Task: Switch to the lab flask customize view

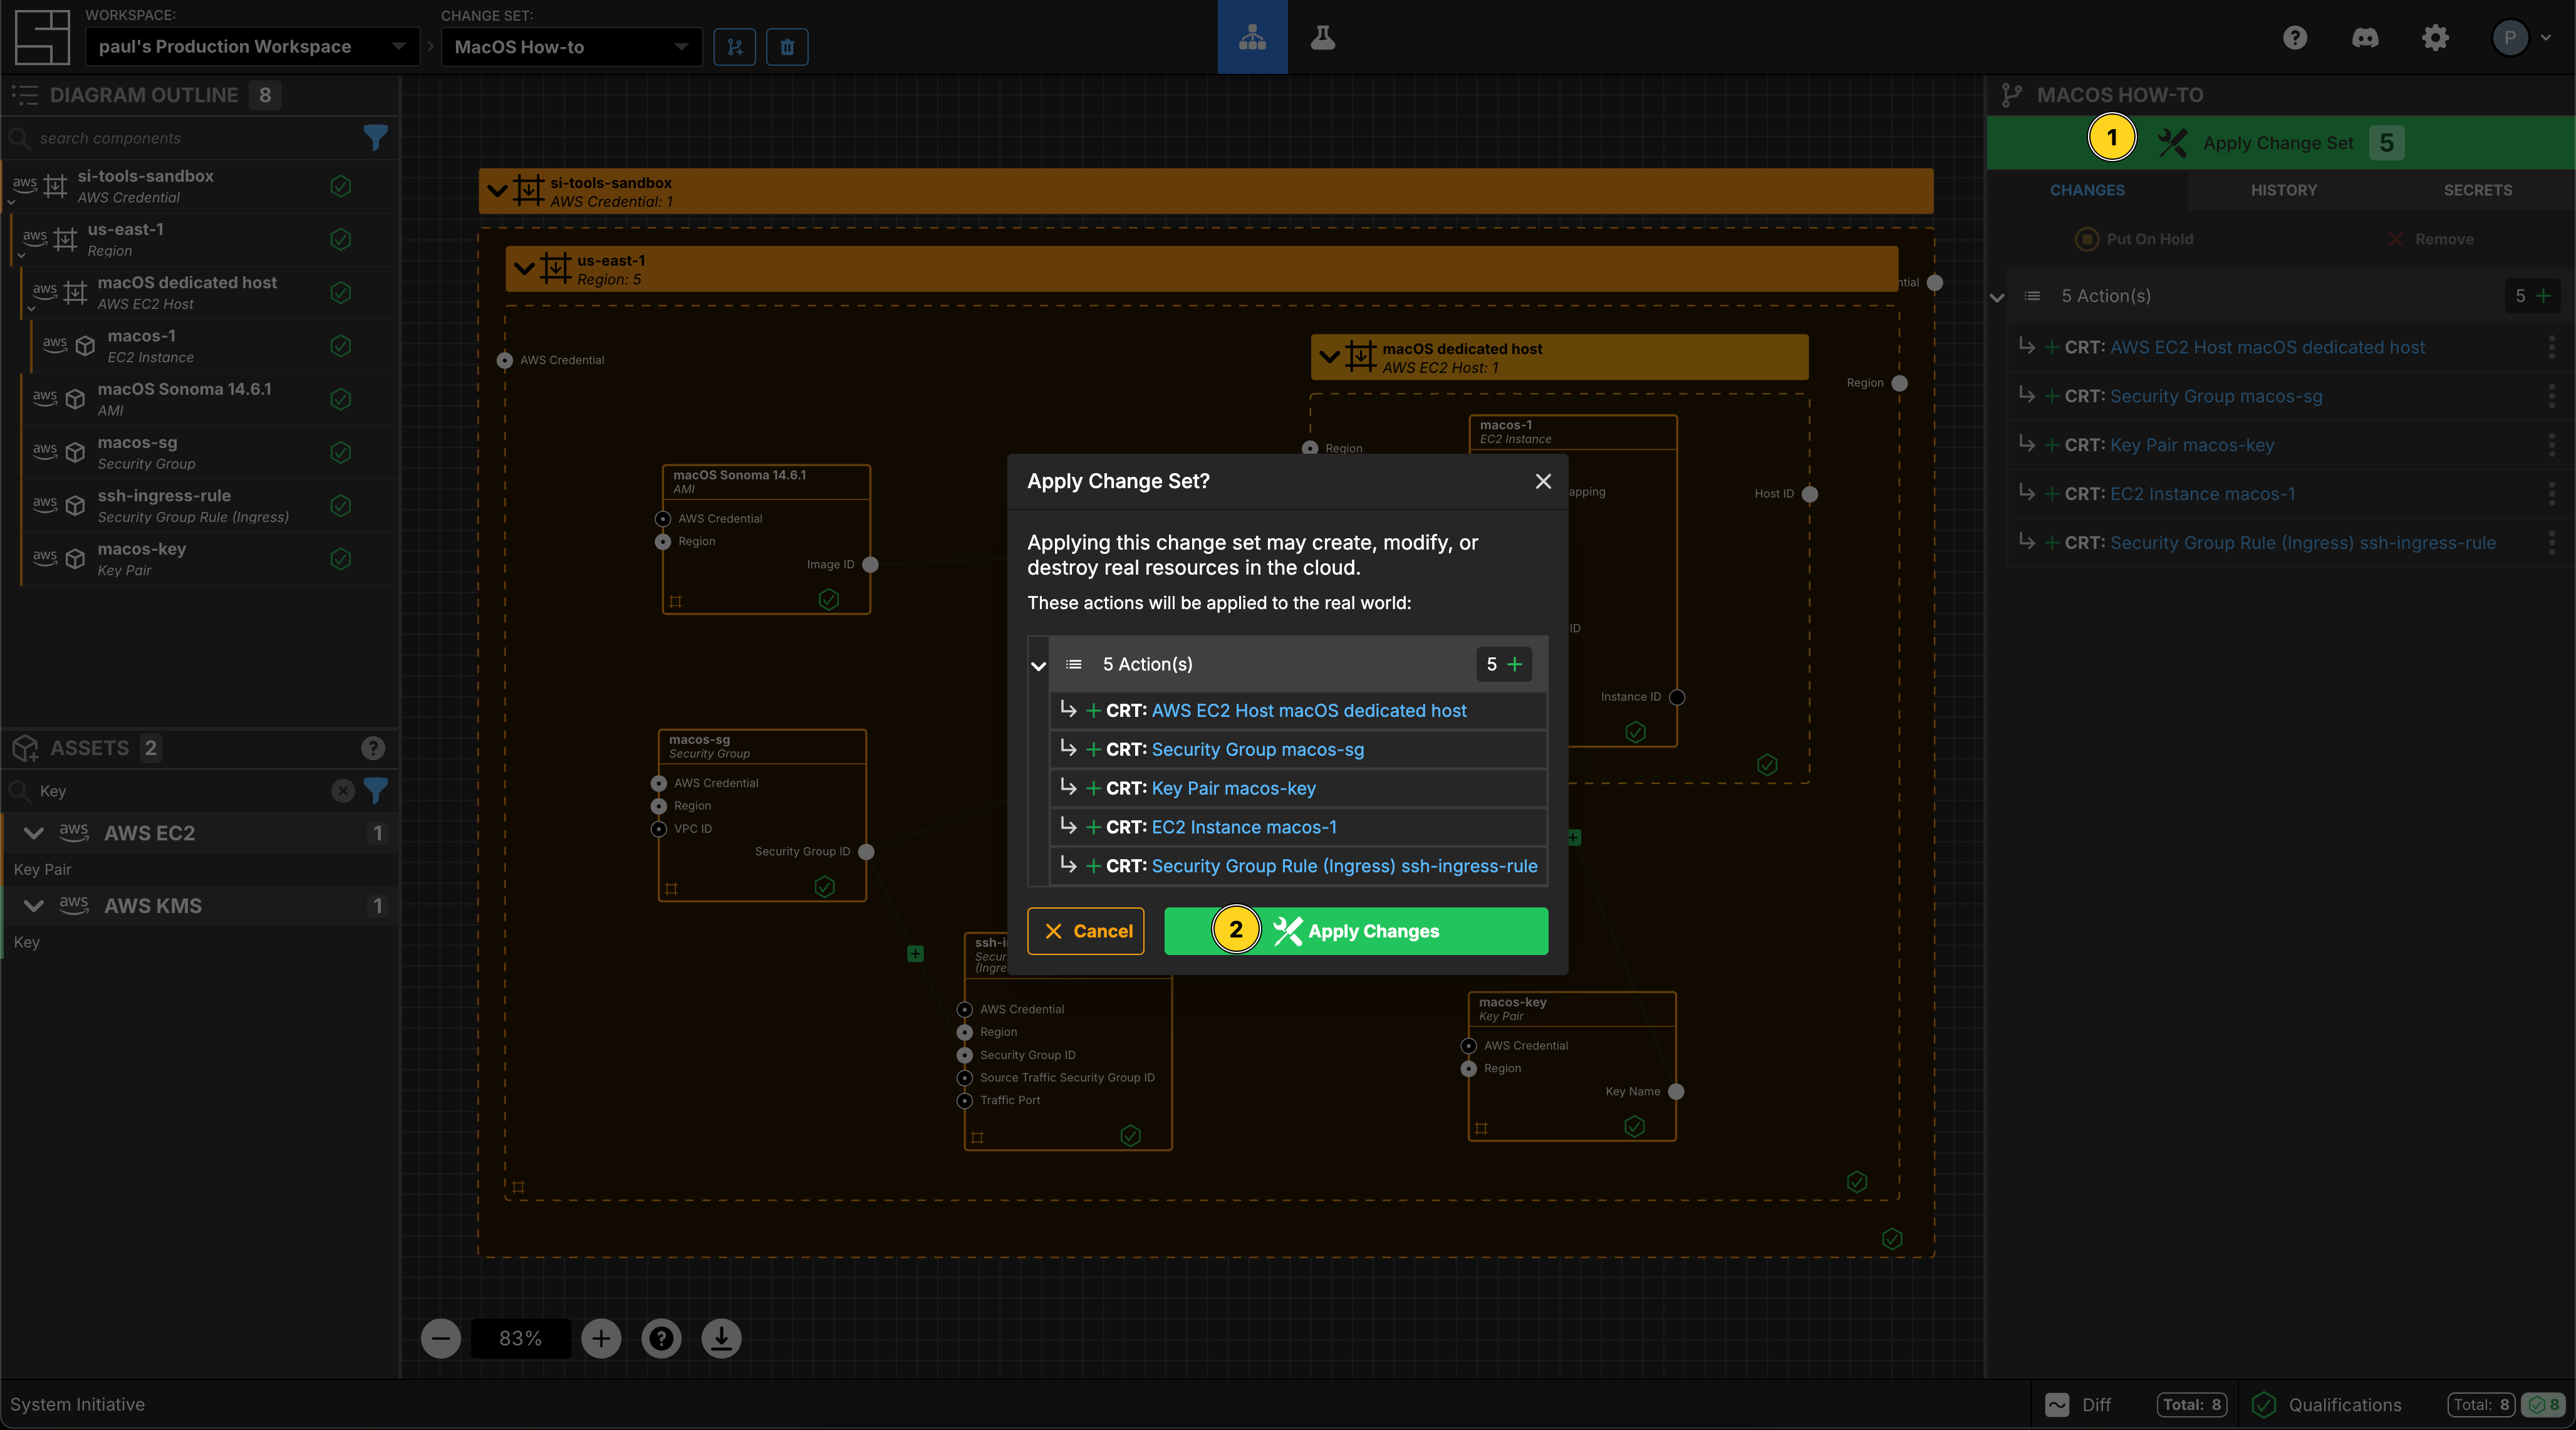Action: [x=1323, y=37]
